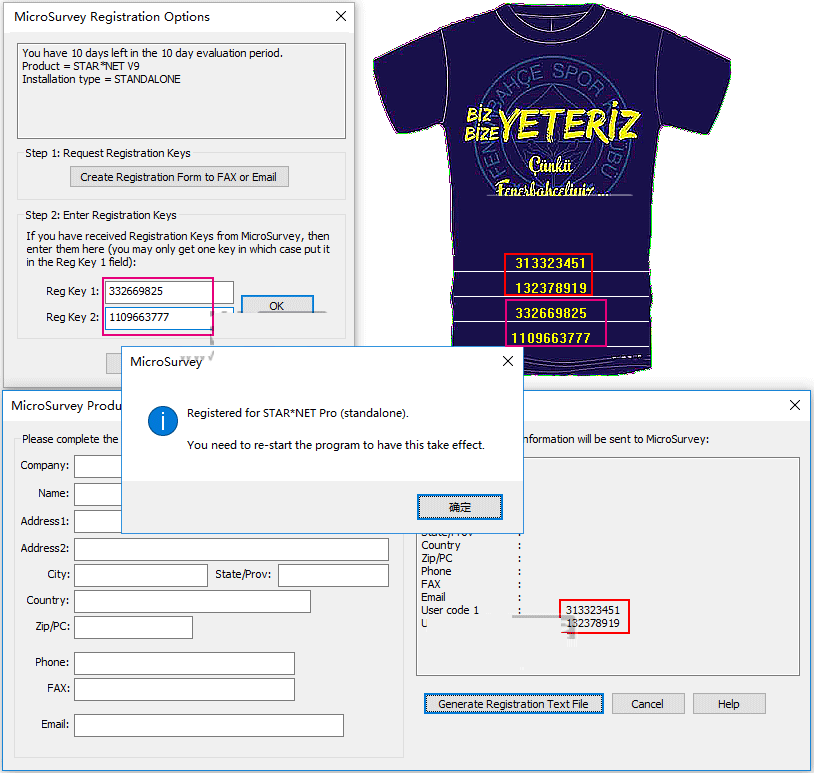Click the 'FAX' line in preview pane
The height and width of the screenshot is (773, 814).
click(x=431, y=584)
